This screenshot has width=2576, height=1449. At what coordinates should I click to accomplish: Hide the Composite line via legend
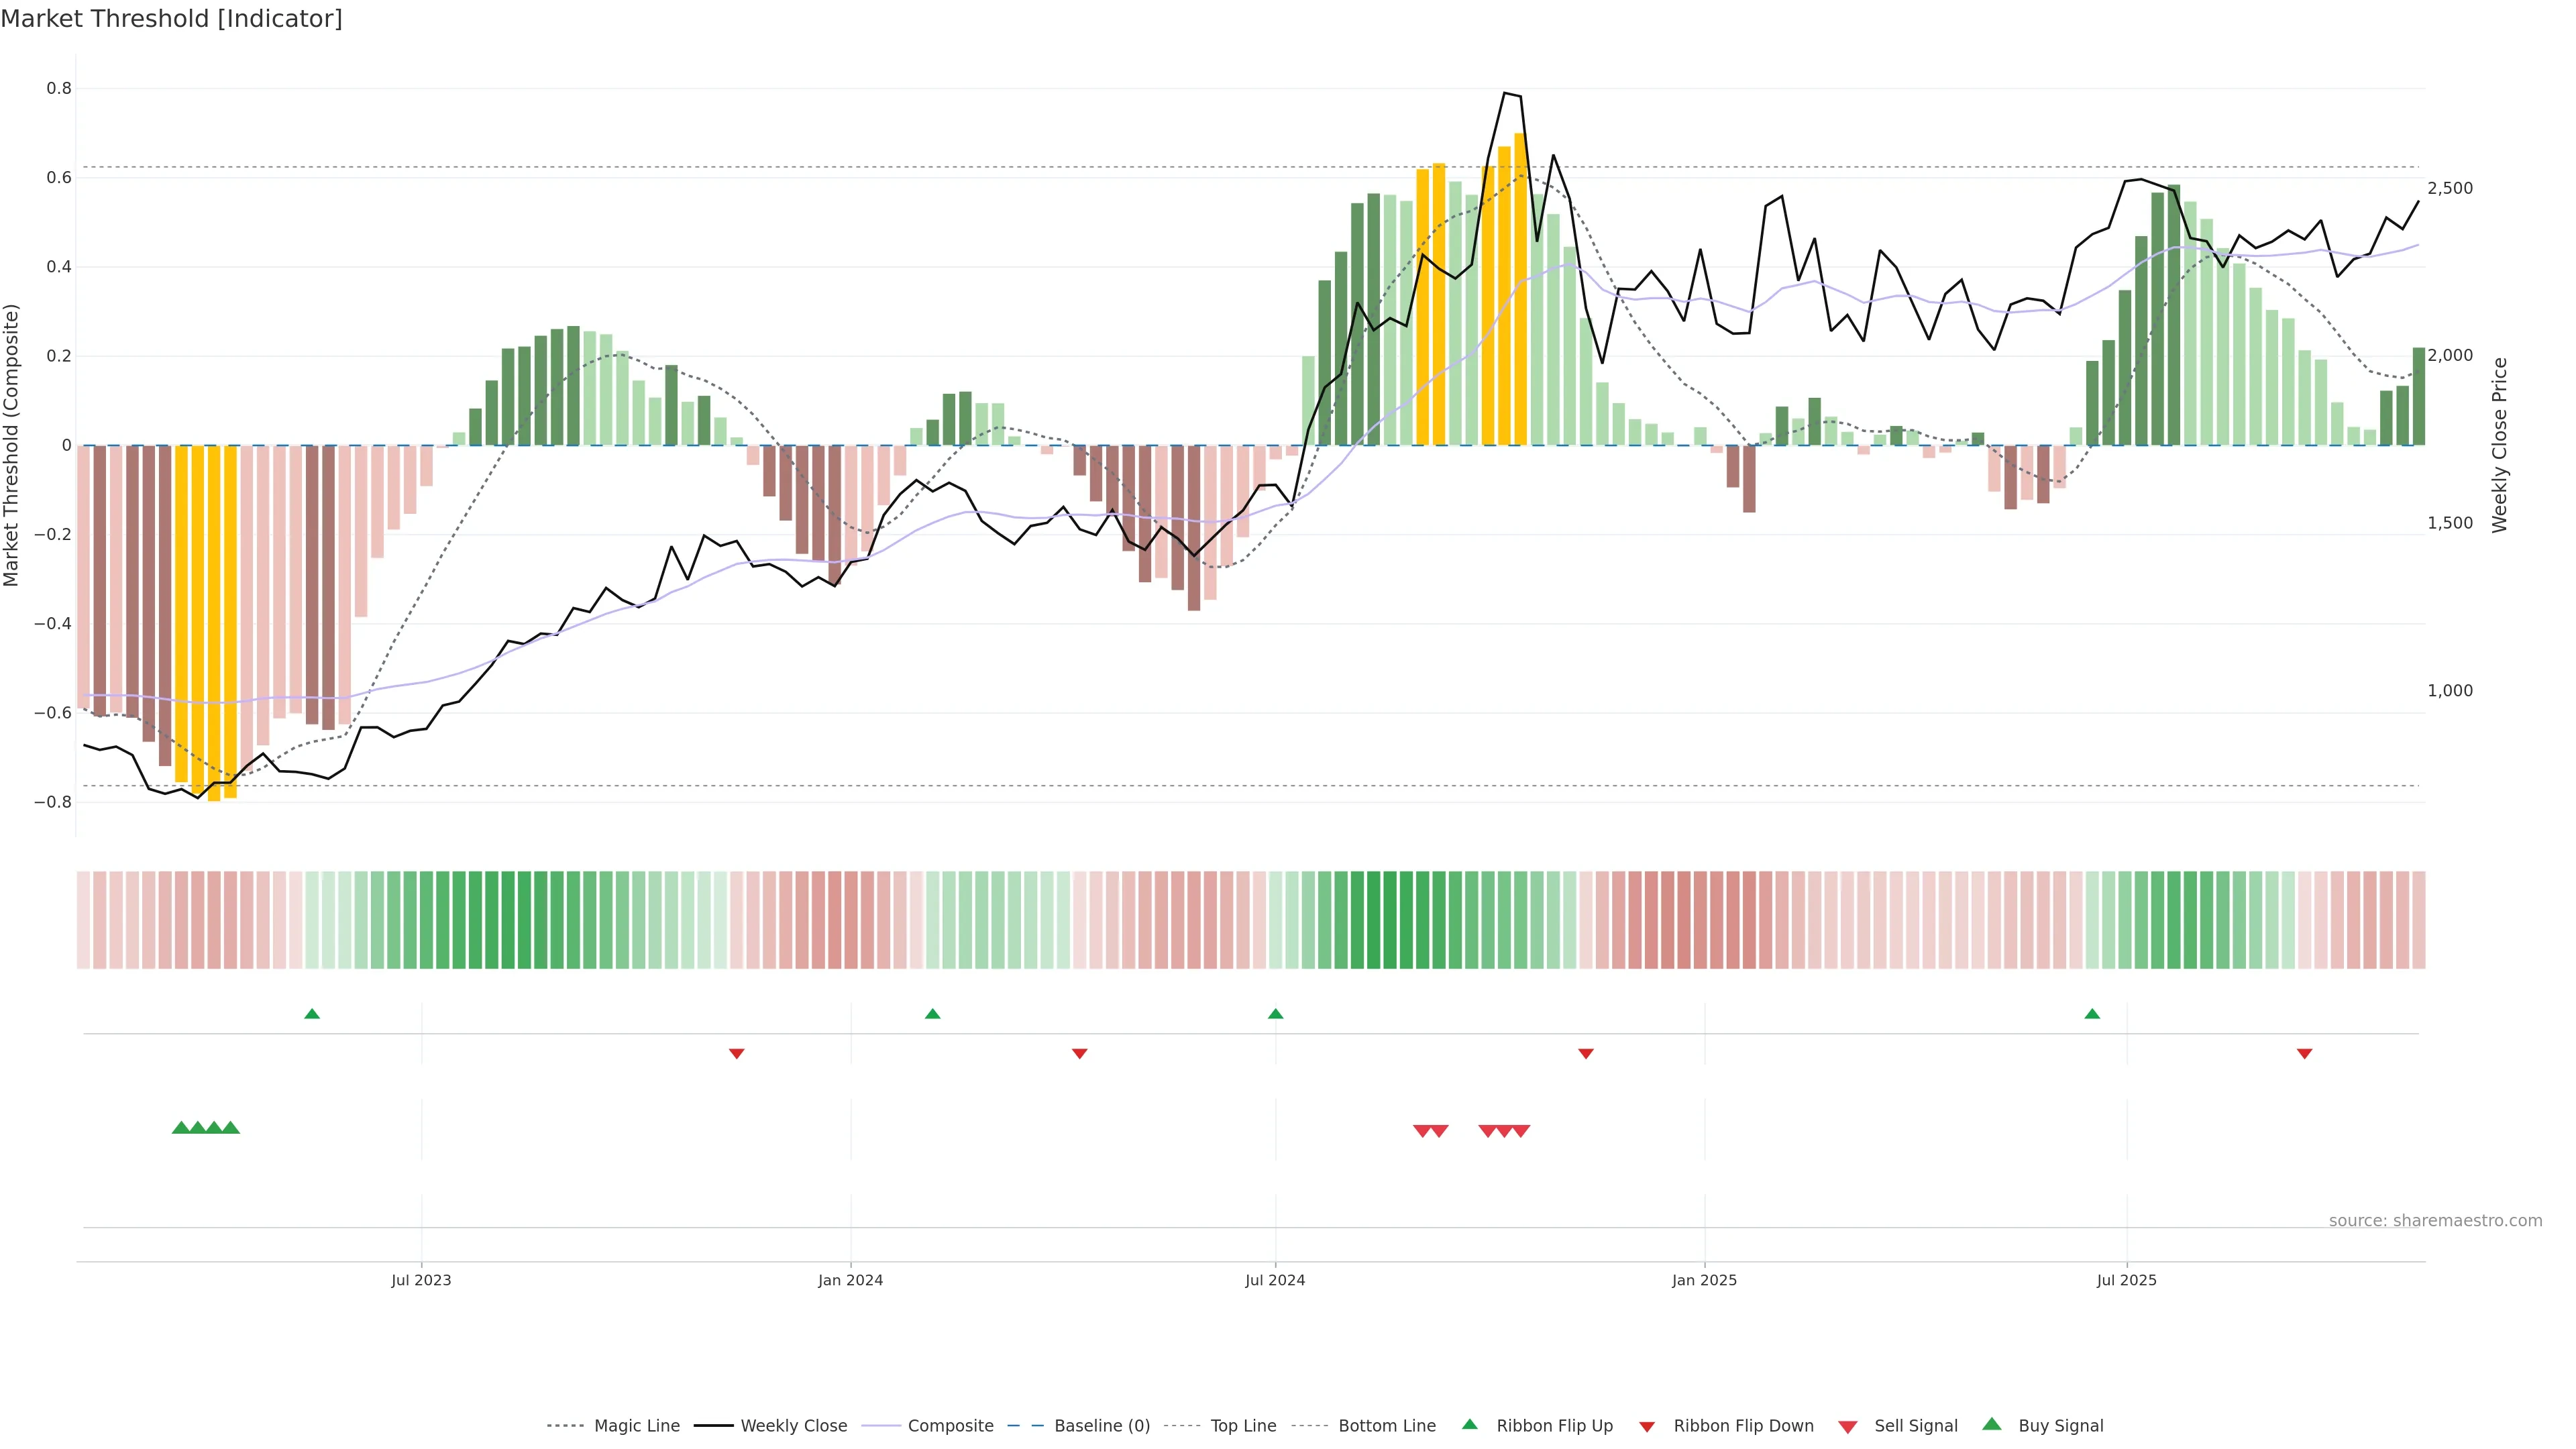tap(950, 1426)
